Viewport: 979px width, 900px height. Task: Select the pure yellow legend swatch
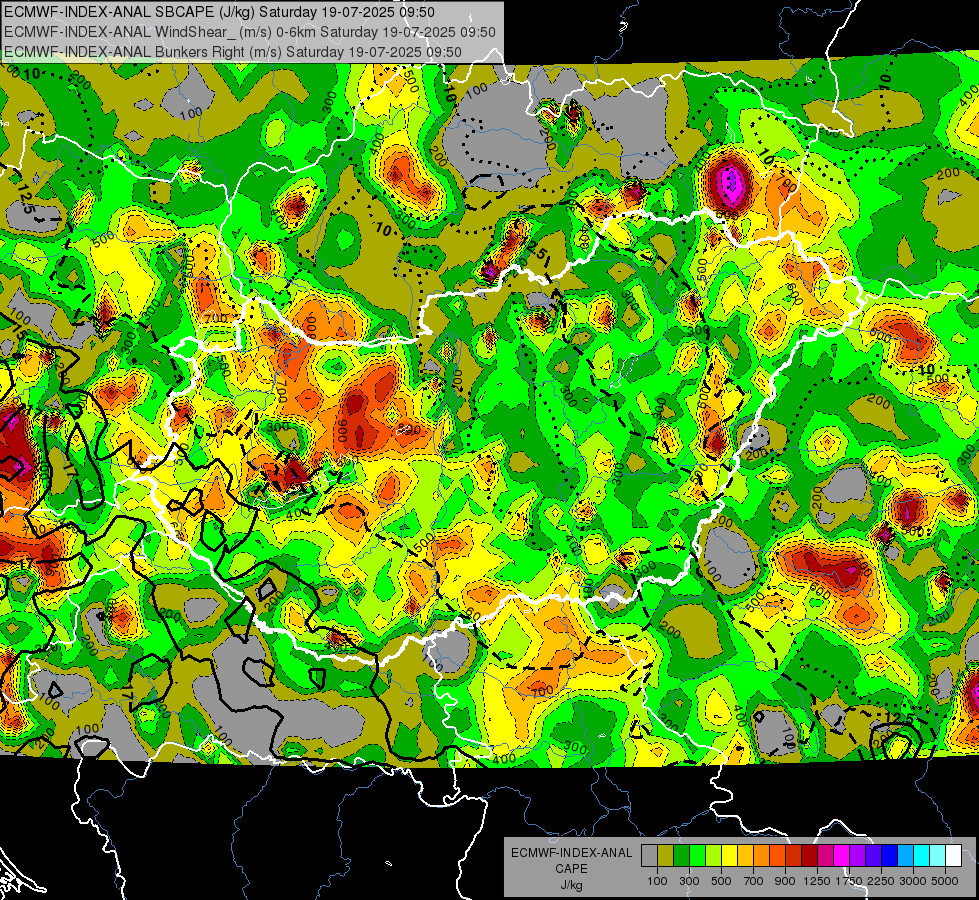point(729,856)
